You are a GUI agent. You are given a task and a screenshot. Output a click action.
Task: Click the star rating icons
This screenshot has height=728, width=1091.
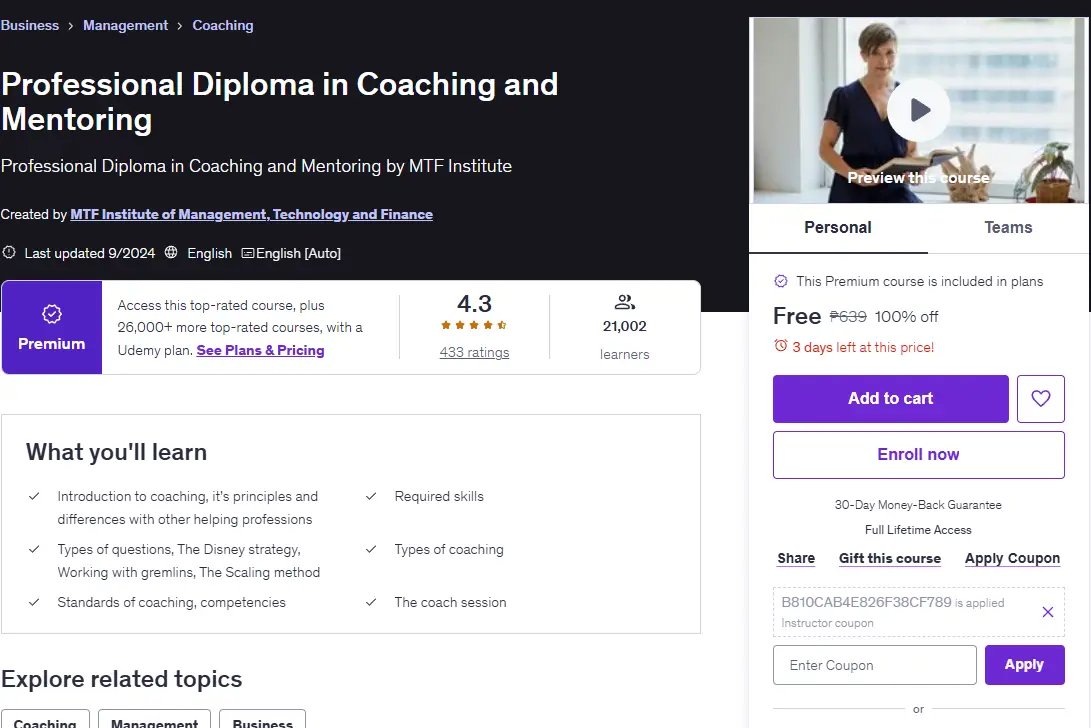(x=474, y=325)
